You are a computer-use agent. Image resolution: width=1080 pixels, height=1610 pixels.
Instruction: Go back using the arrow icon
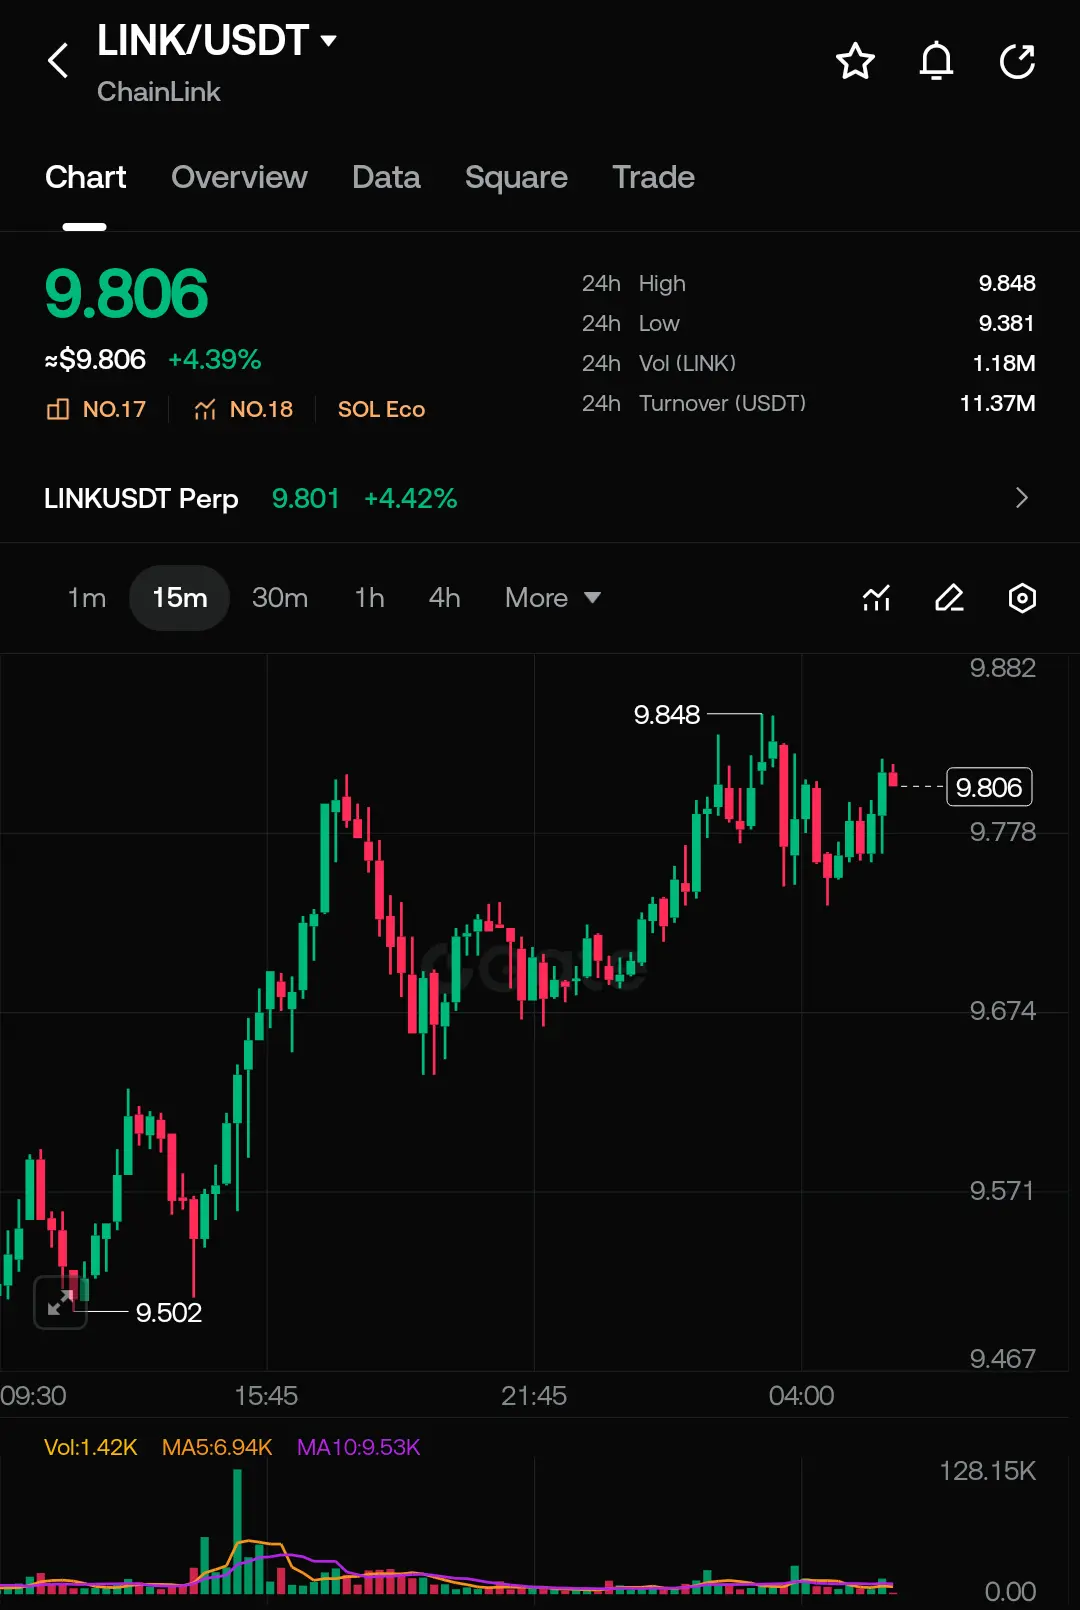tap(58, 61)
